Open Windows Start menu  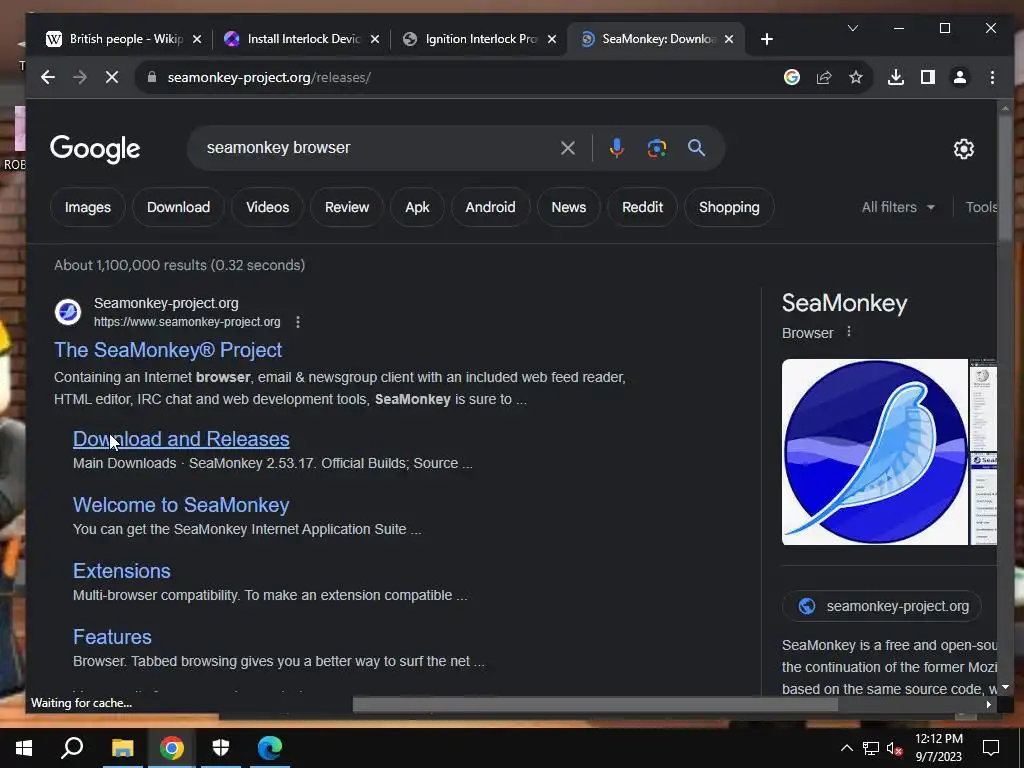click(x=24, y=748)
